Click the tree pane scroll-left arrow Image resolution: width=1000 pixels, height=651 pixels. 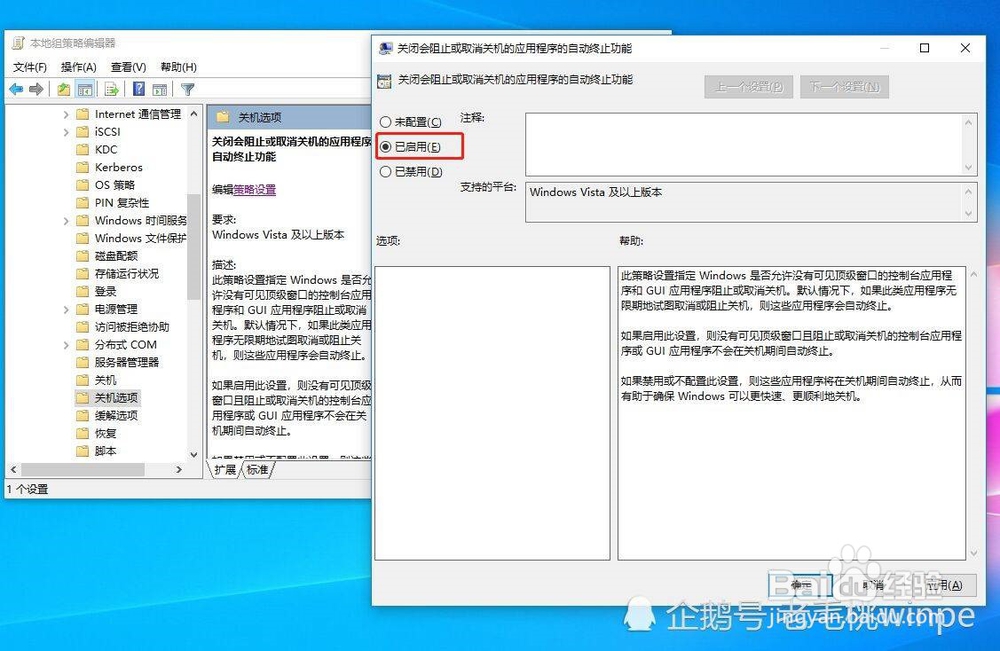(13, 469)
